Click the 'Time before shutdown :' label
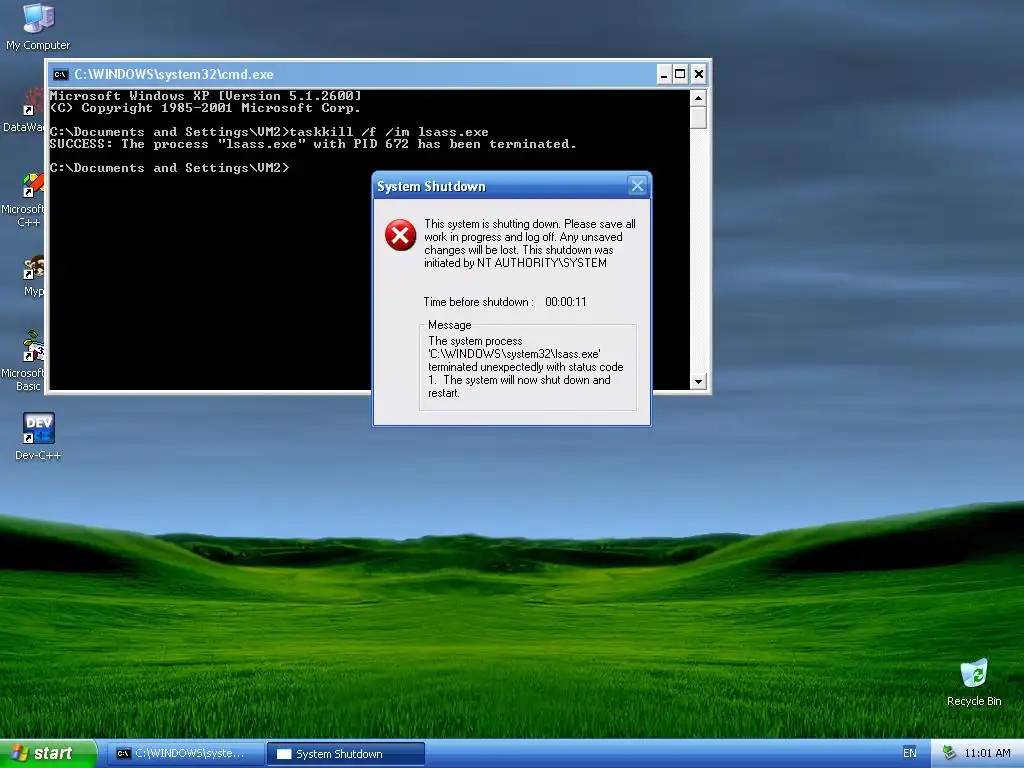This screenshot has width=1024, height=768. coord(479,302)
